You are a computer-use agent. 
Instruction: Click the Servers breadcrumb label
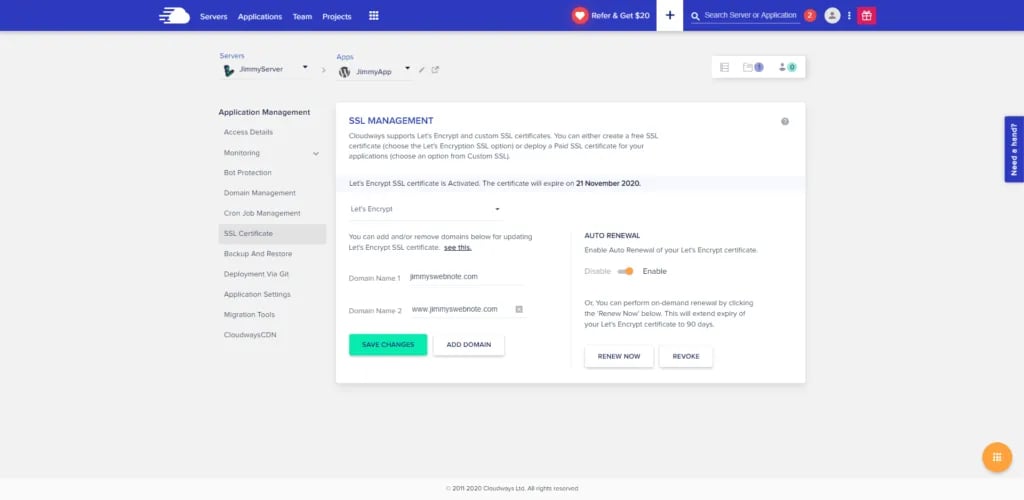[x=232, y=56]
